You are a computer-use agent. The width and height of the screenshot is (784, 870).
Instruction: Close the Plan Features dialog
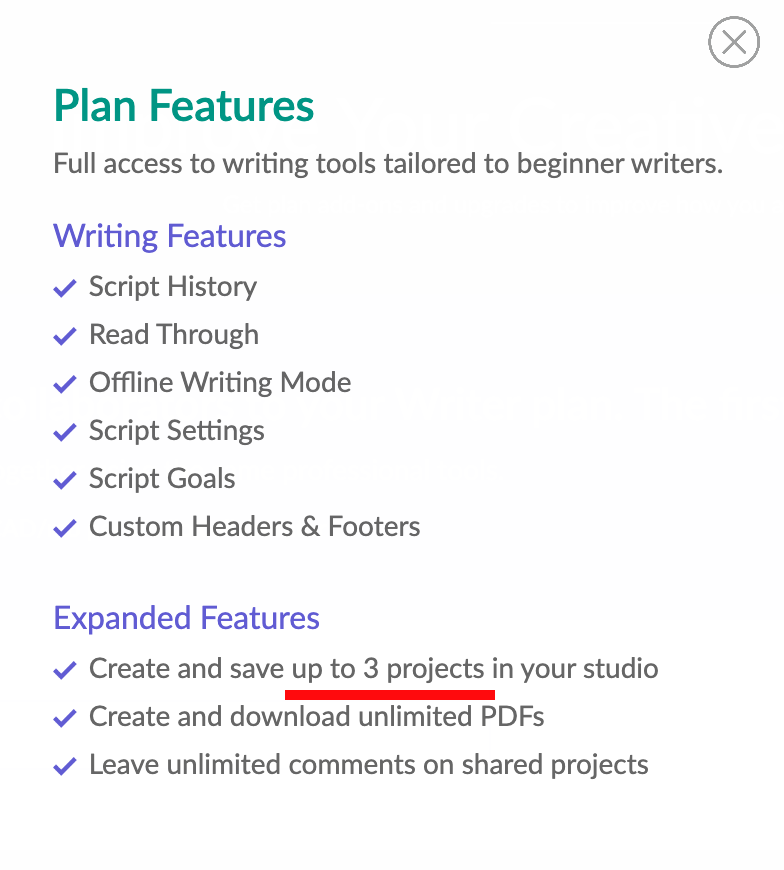pos(734,42)
